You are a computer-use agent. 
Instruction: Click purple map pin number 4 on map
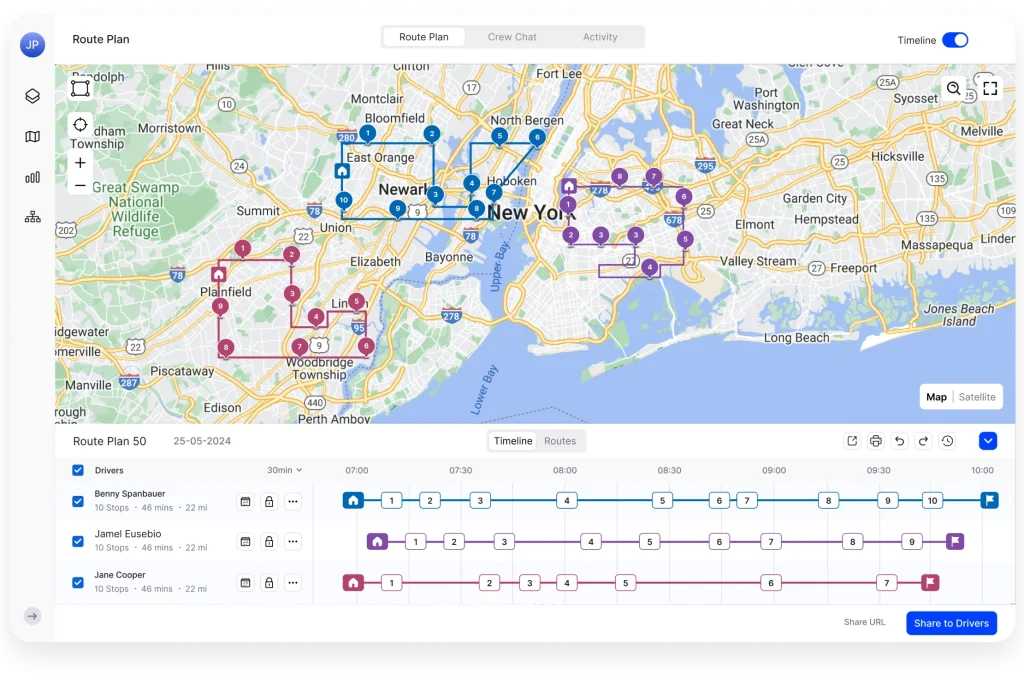[650, 267]
